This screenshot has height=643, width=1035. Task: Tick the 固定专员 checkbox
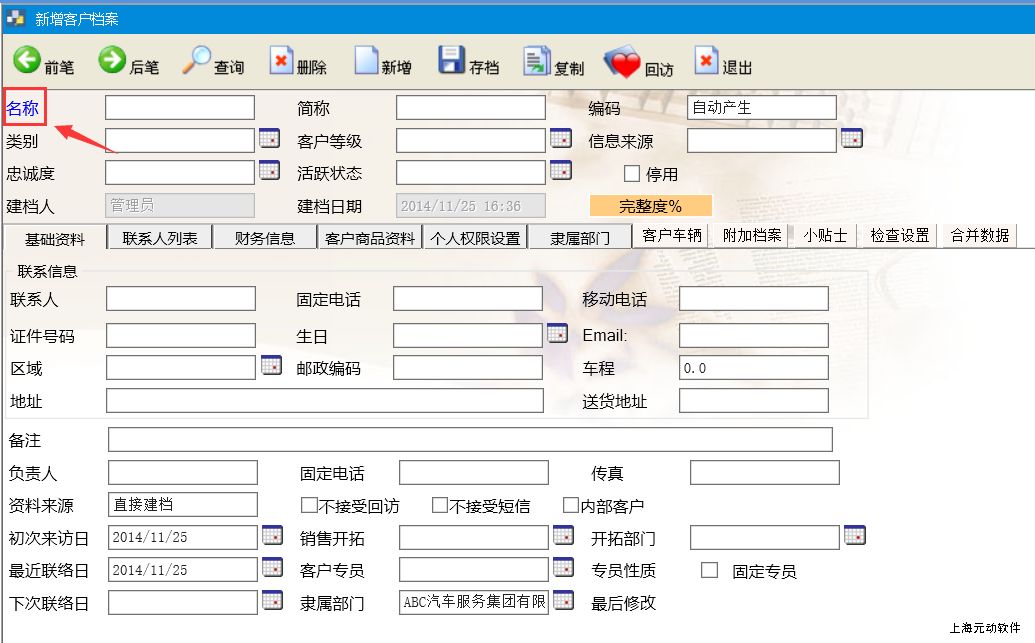(710, 570)
